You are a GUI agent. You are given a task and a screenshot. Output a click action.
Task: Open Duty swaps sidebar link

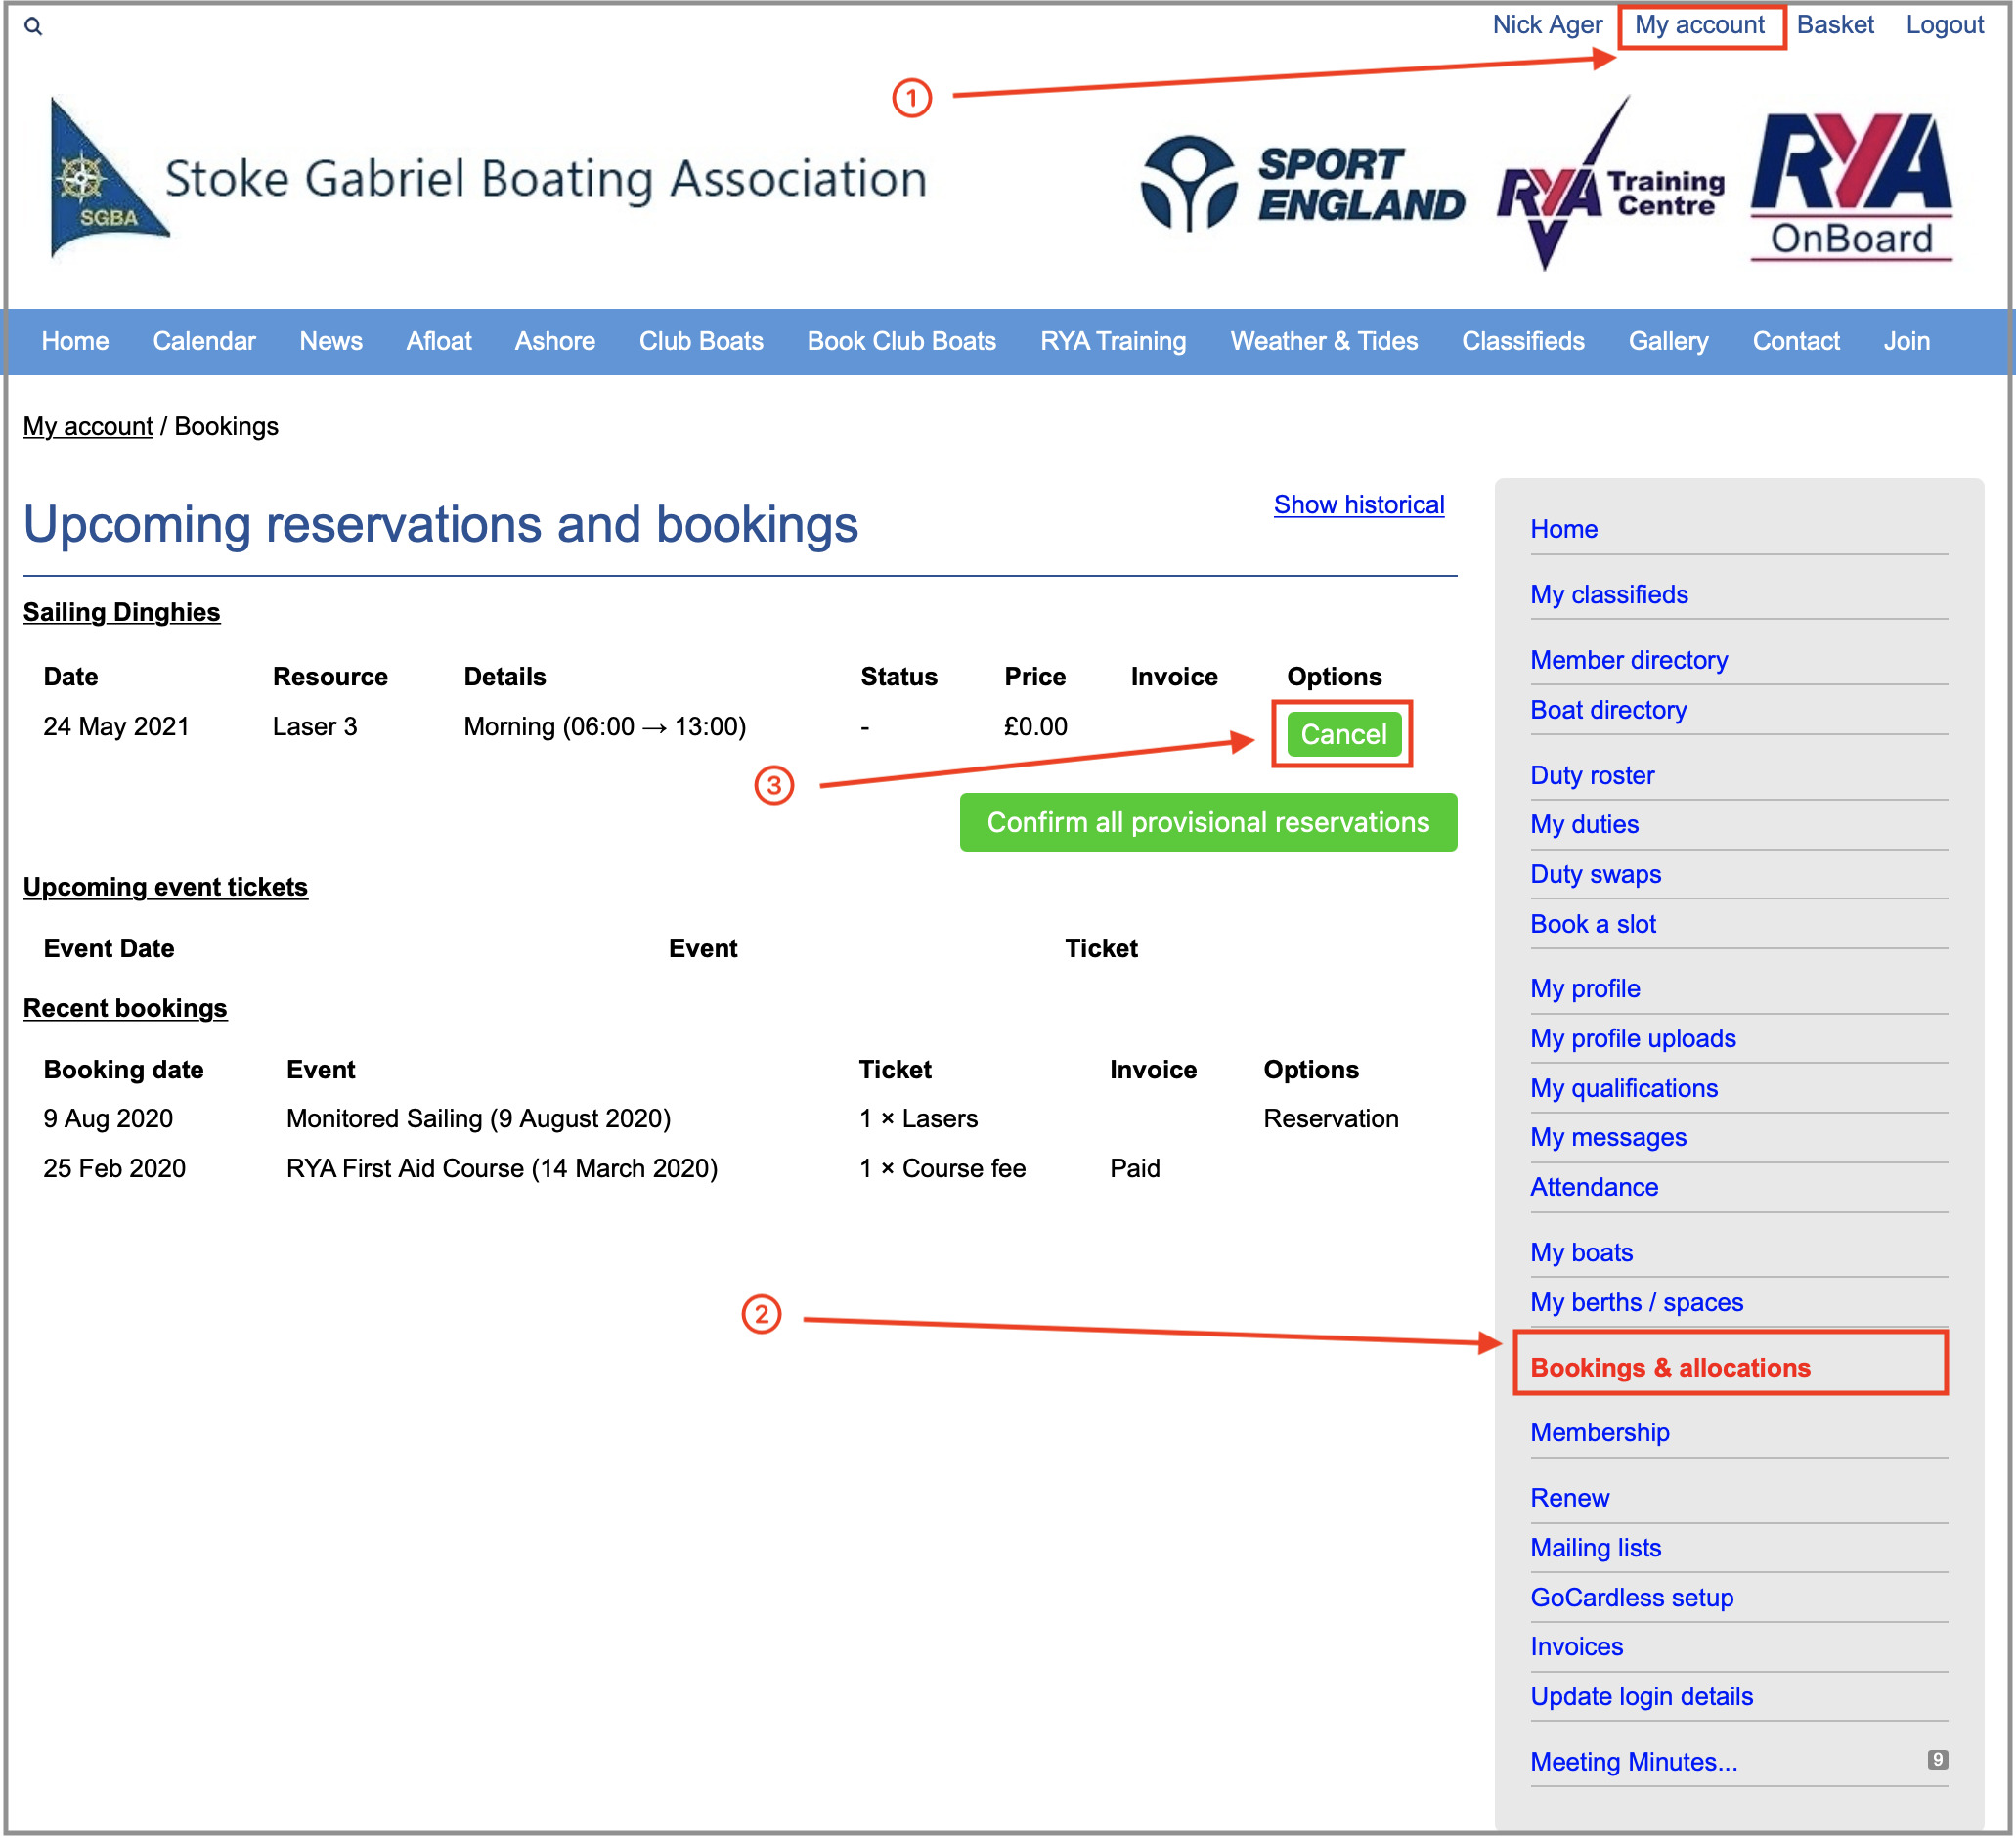1596,874
